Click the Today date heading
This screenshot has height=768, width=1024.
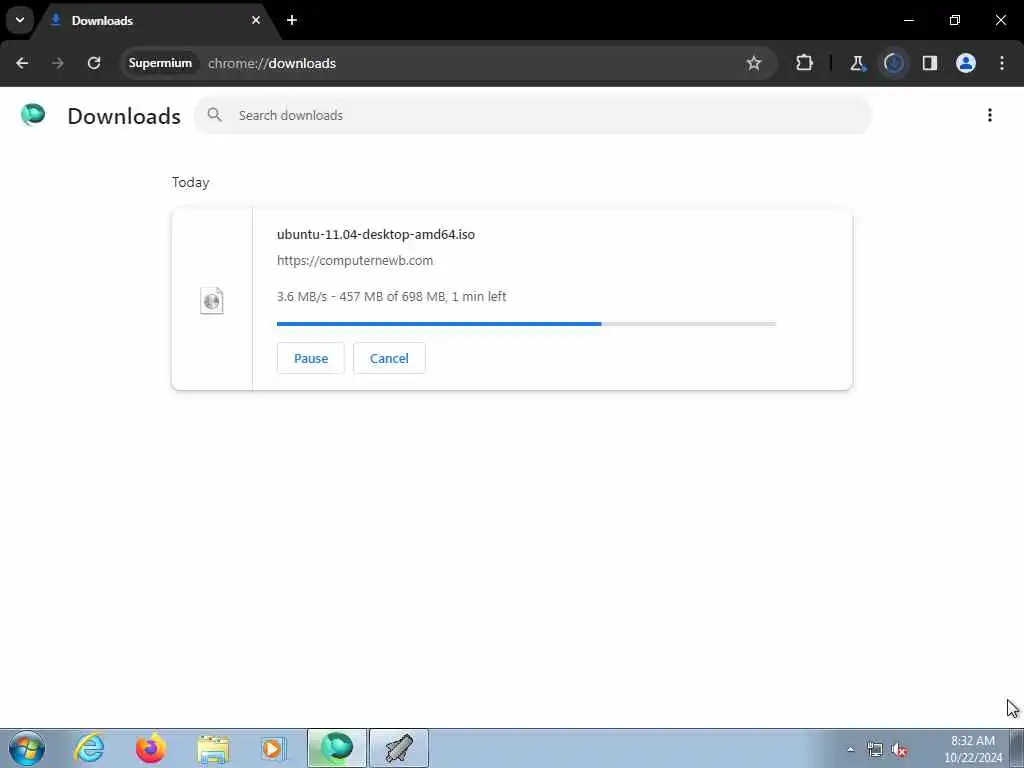point(191,182)
